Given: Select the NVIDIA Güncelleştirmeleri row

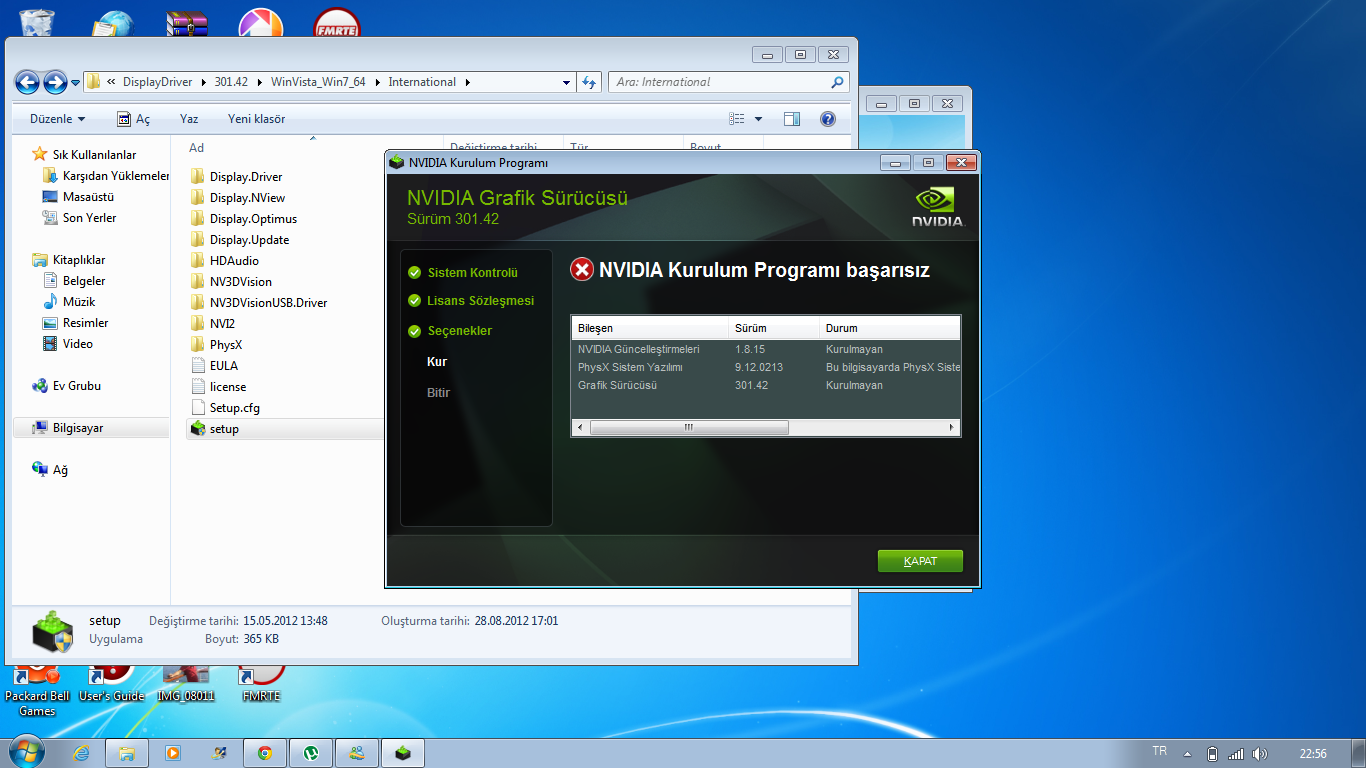Looking at the screenshot, I should pyautogui.click(x=765, y=350).
